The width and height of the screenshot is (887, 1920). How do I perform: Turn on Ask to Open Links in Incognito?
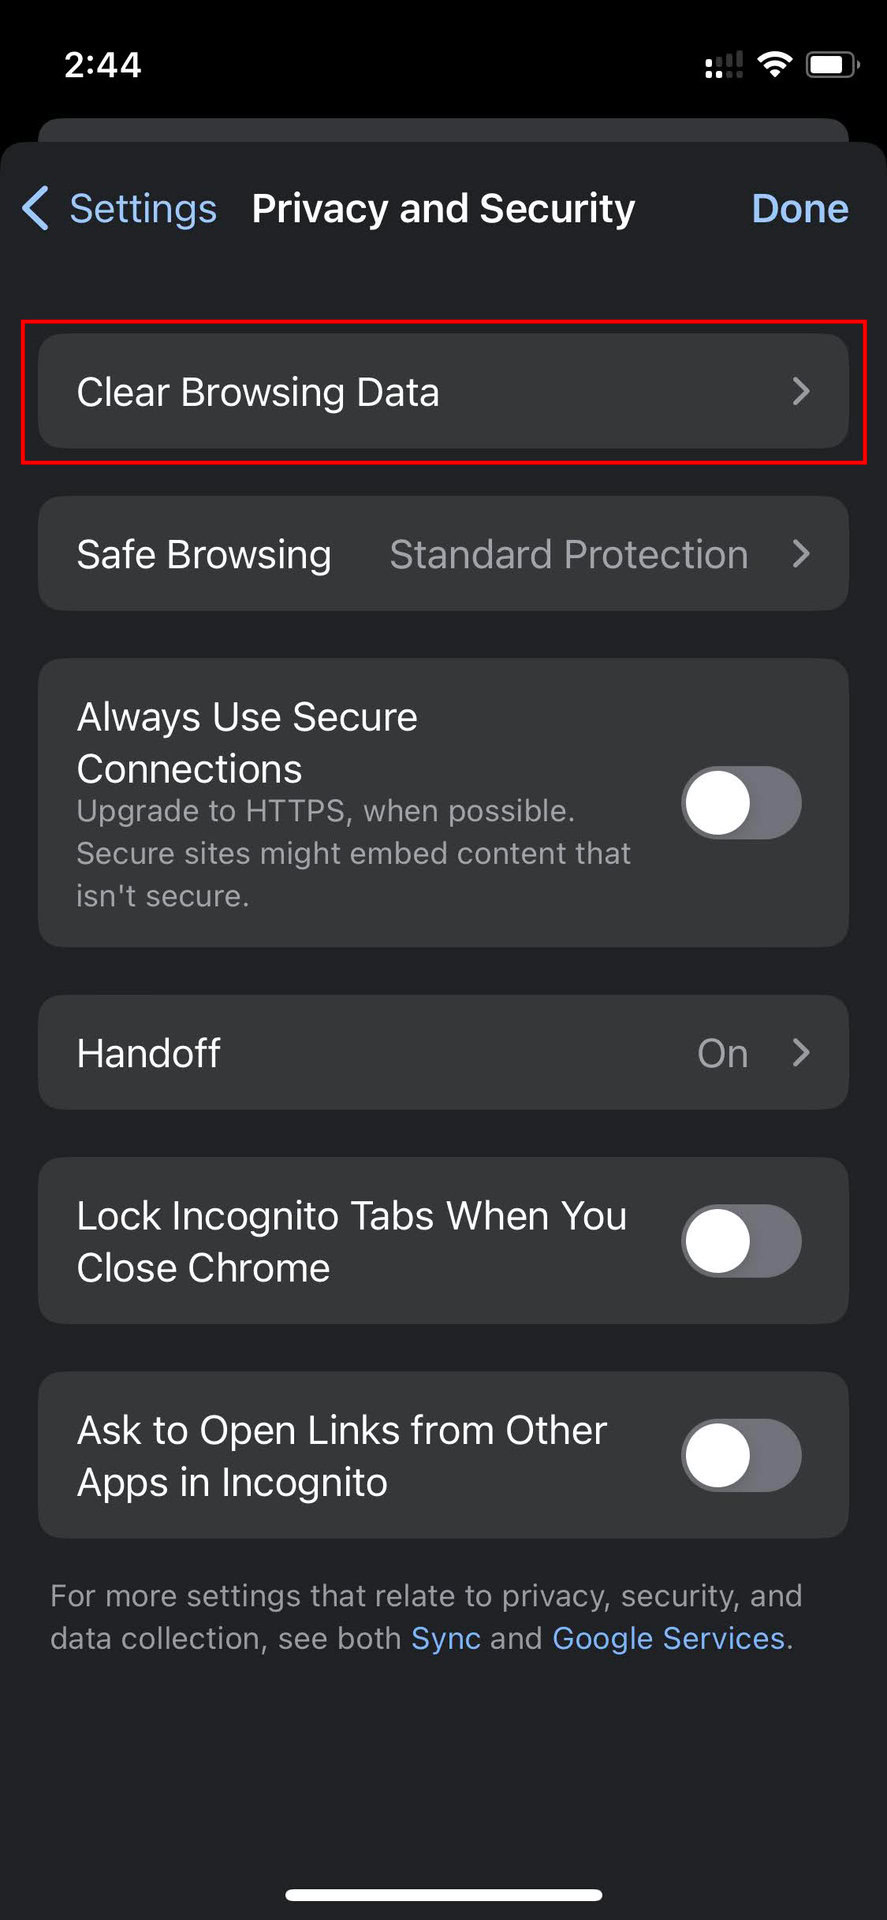click(741, 1455)
